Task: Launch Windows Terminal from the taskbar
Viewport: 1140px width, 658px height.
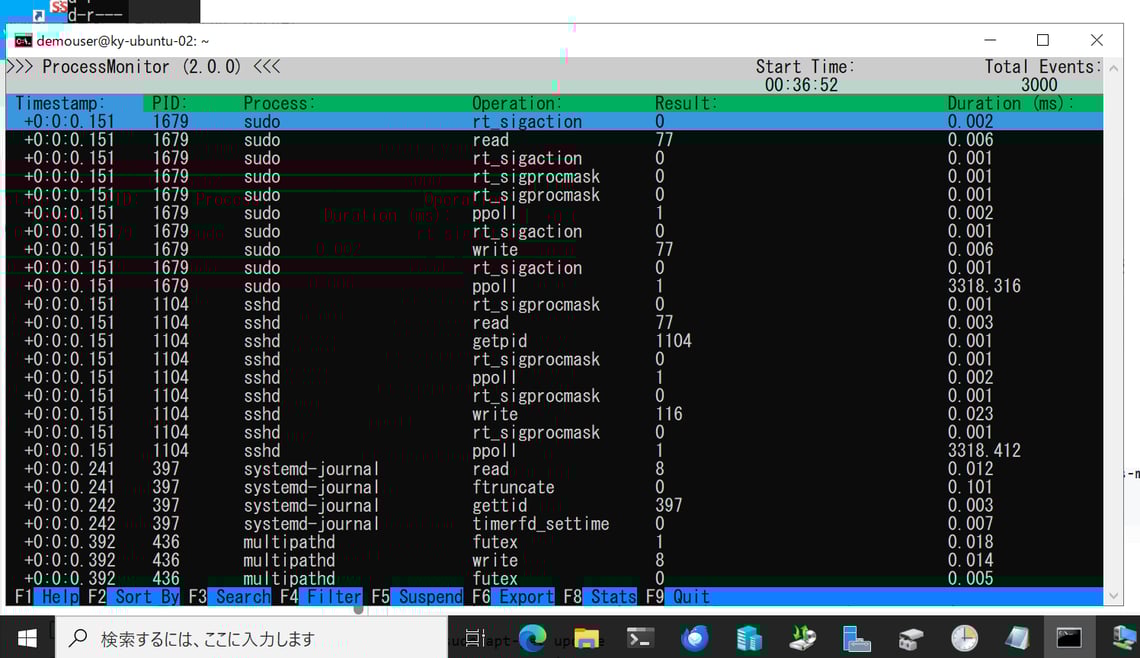Action: (638, 637)
